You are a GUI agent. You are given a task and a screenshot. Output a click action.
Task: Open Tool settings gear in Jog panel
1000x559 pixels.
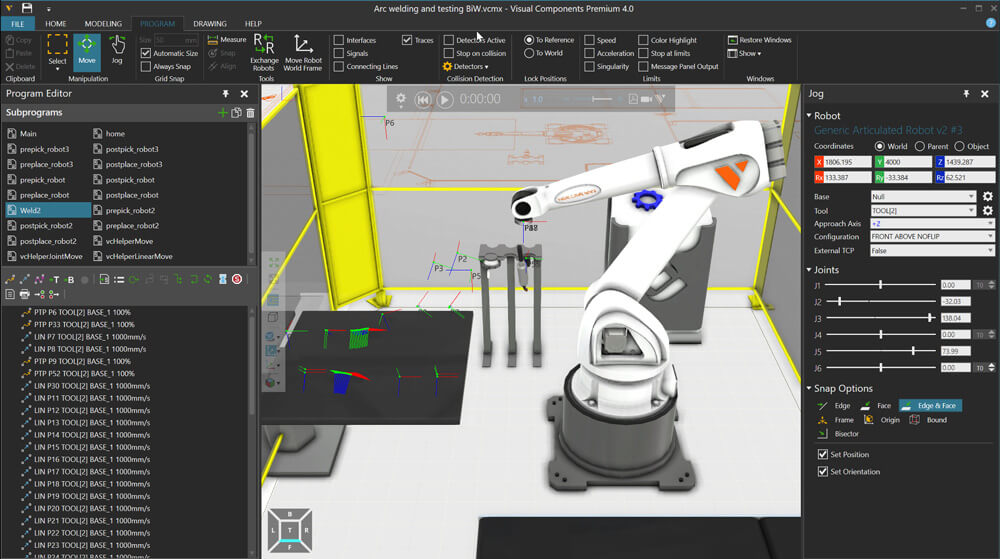(x=987, y=210)
